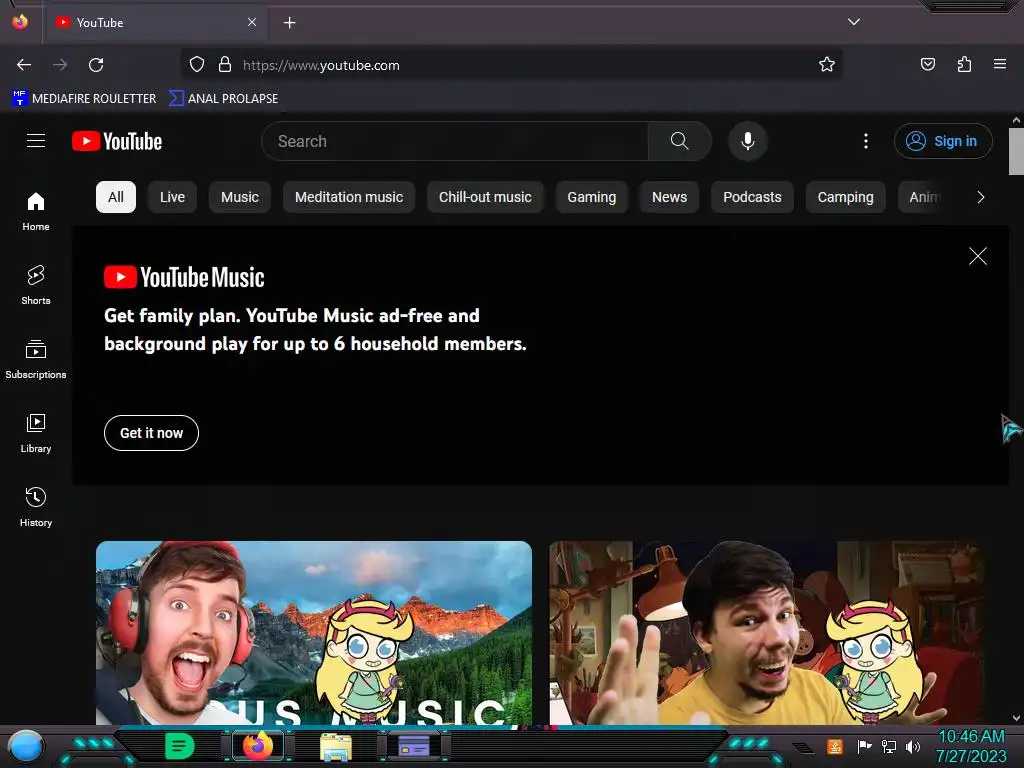Image resolution: width=1024 pixels, height=768 pixels.
Task: Dismiss the YouTube Music promo banner
Action: click(978, 256)
